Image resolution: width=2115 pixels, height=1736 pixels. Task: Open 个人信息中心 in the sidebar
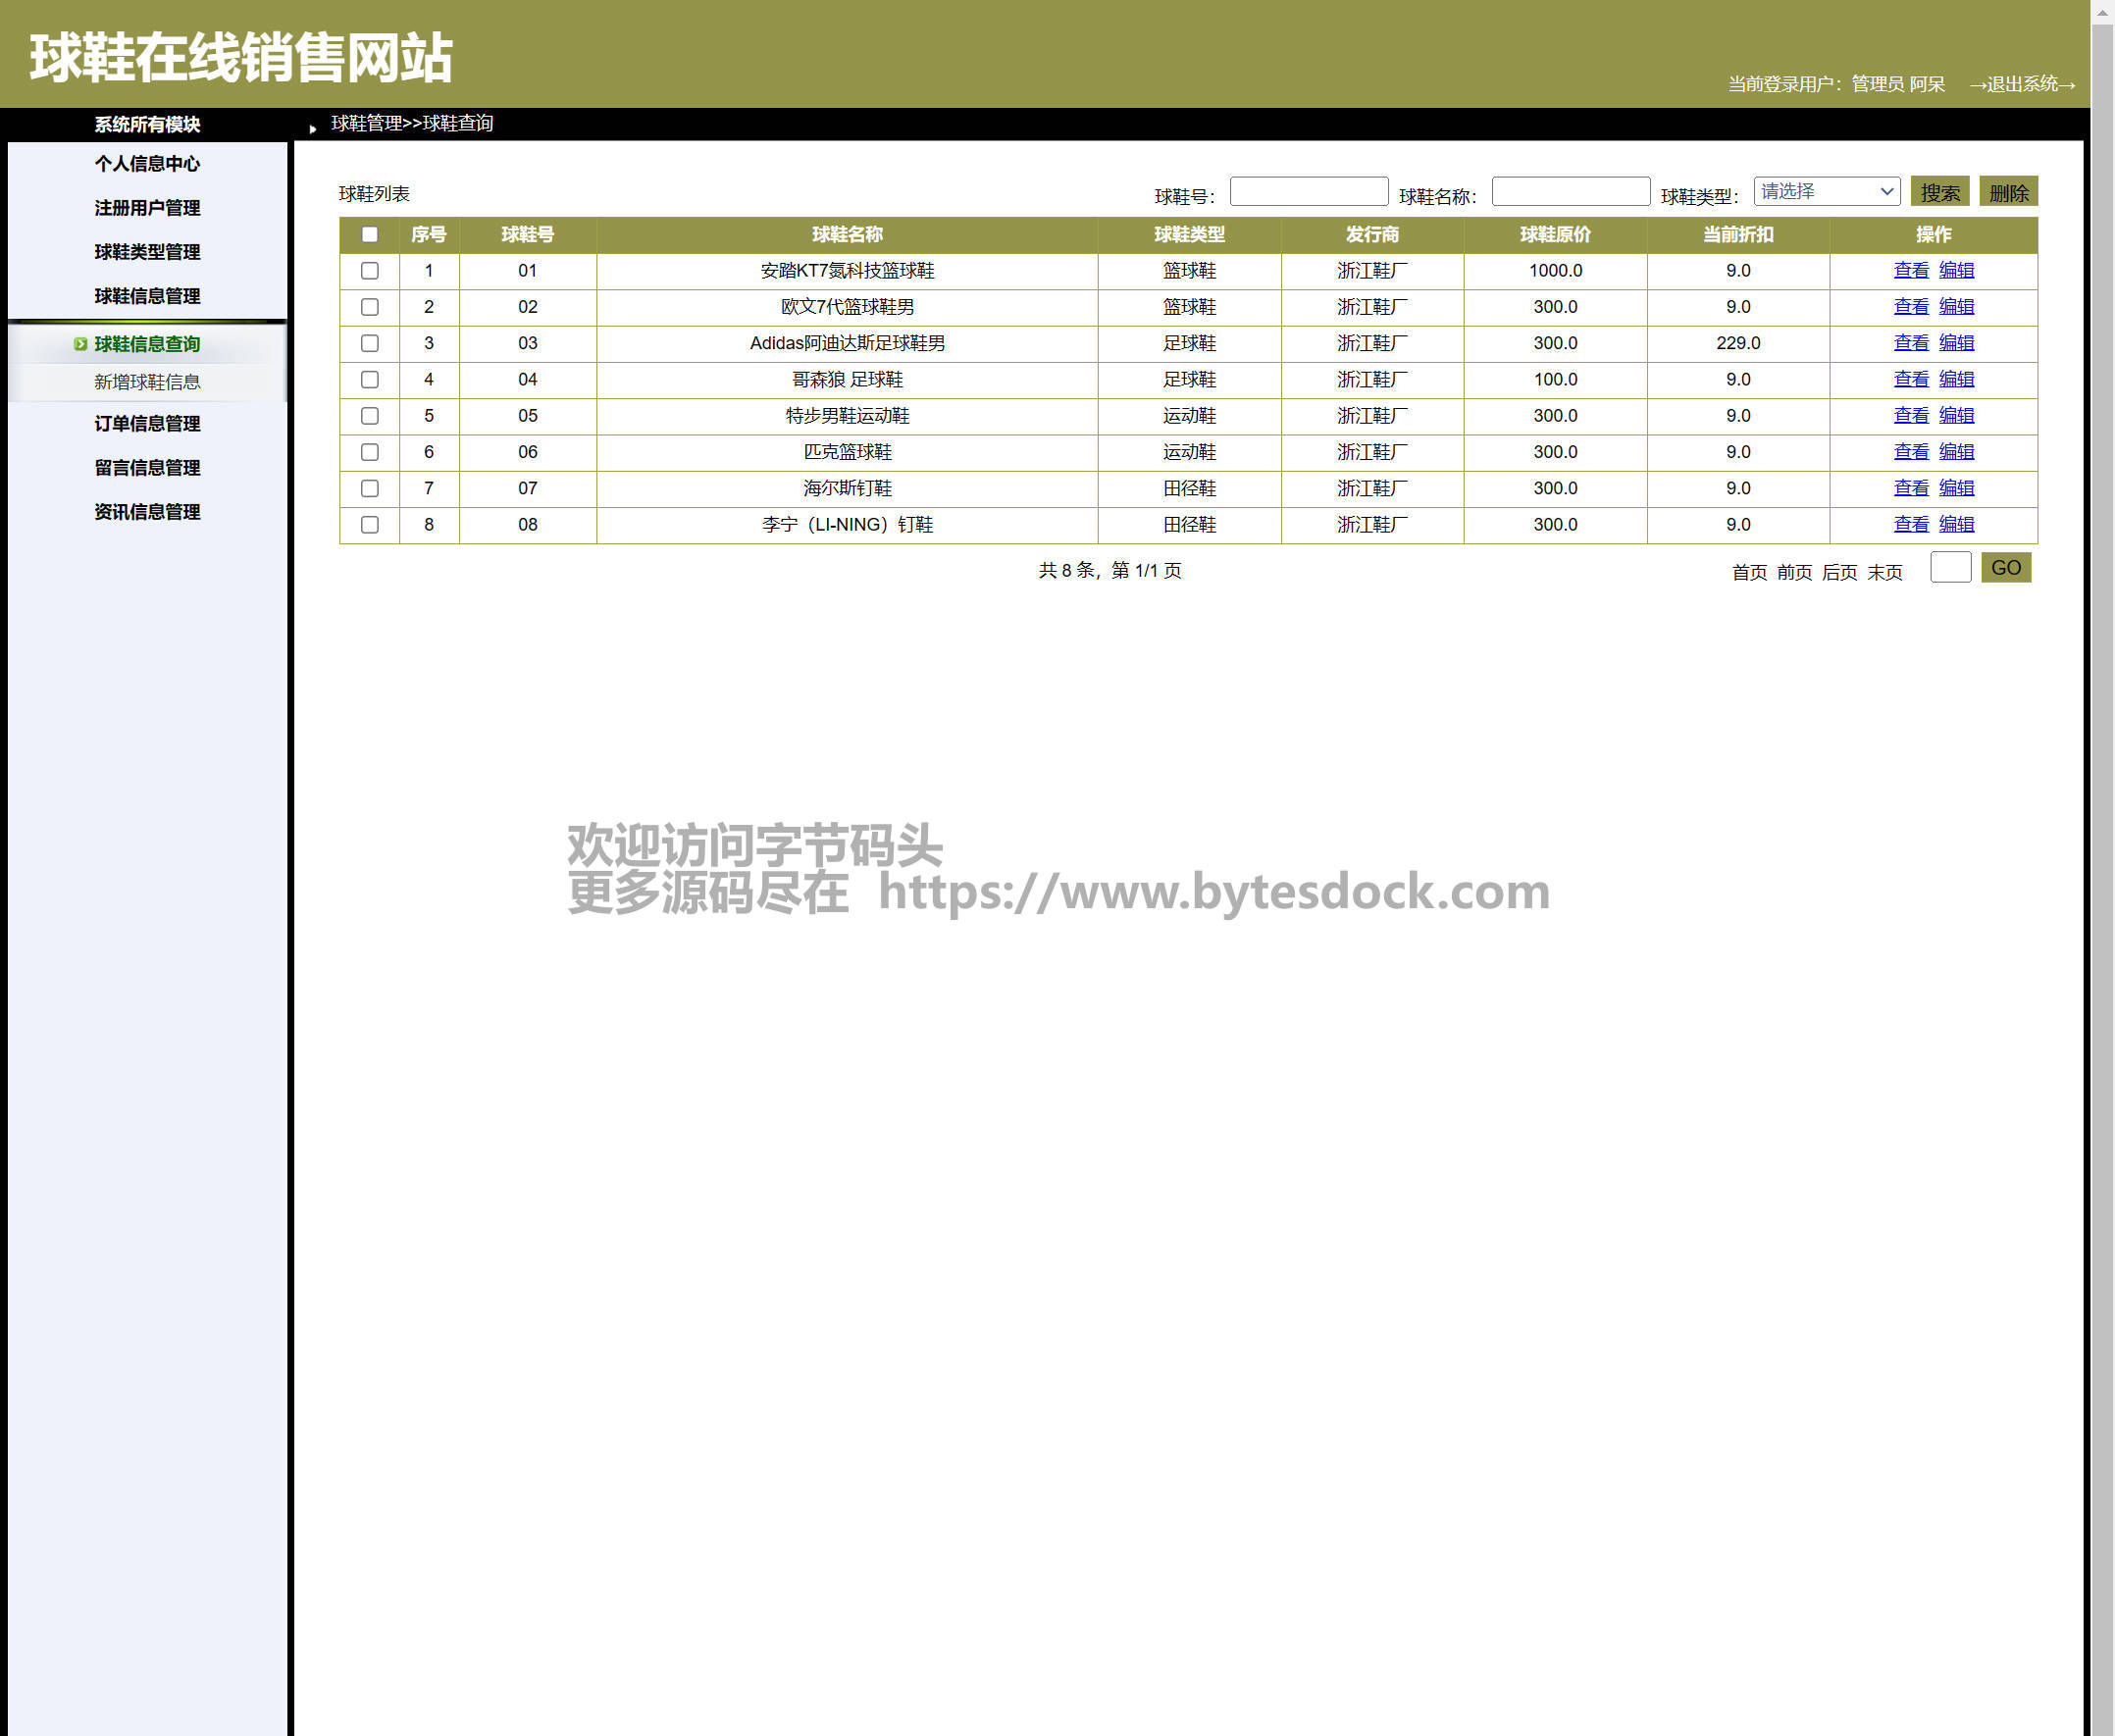pos(147,164)
